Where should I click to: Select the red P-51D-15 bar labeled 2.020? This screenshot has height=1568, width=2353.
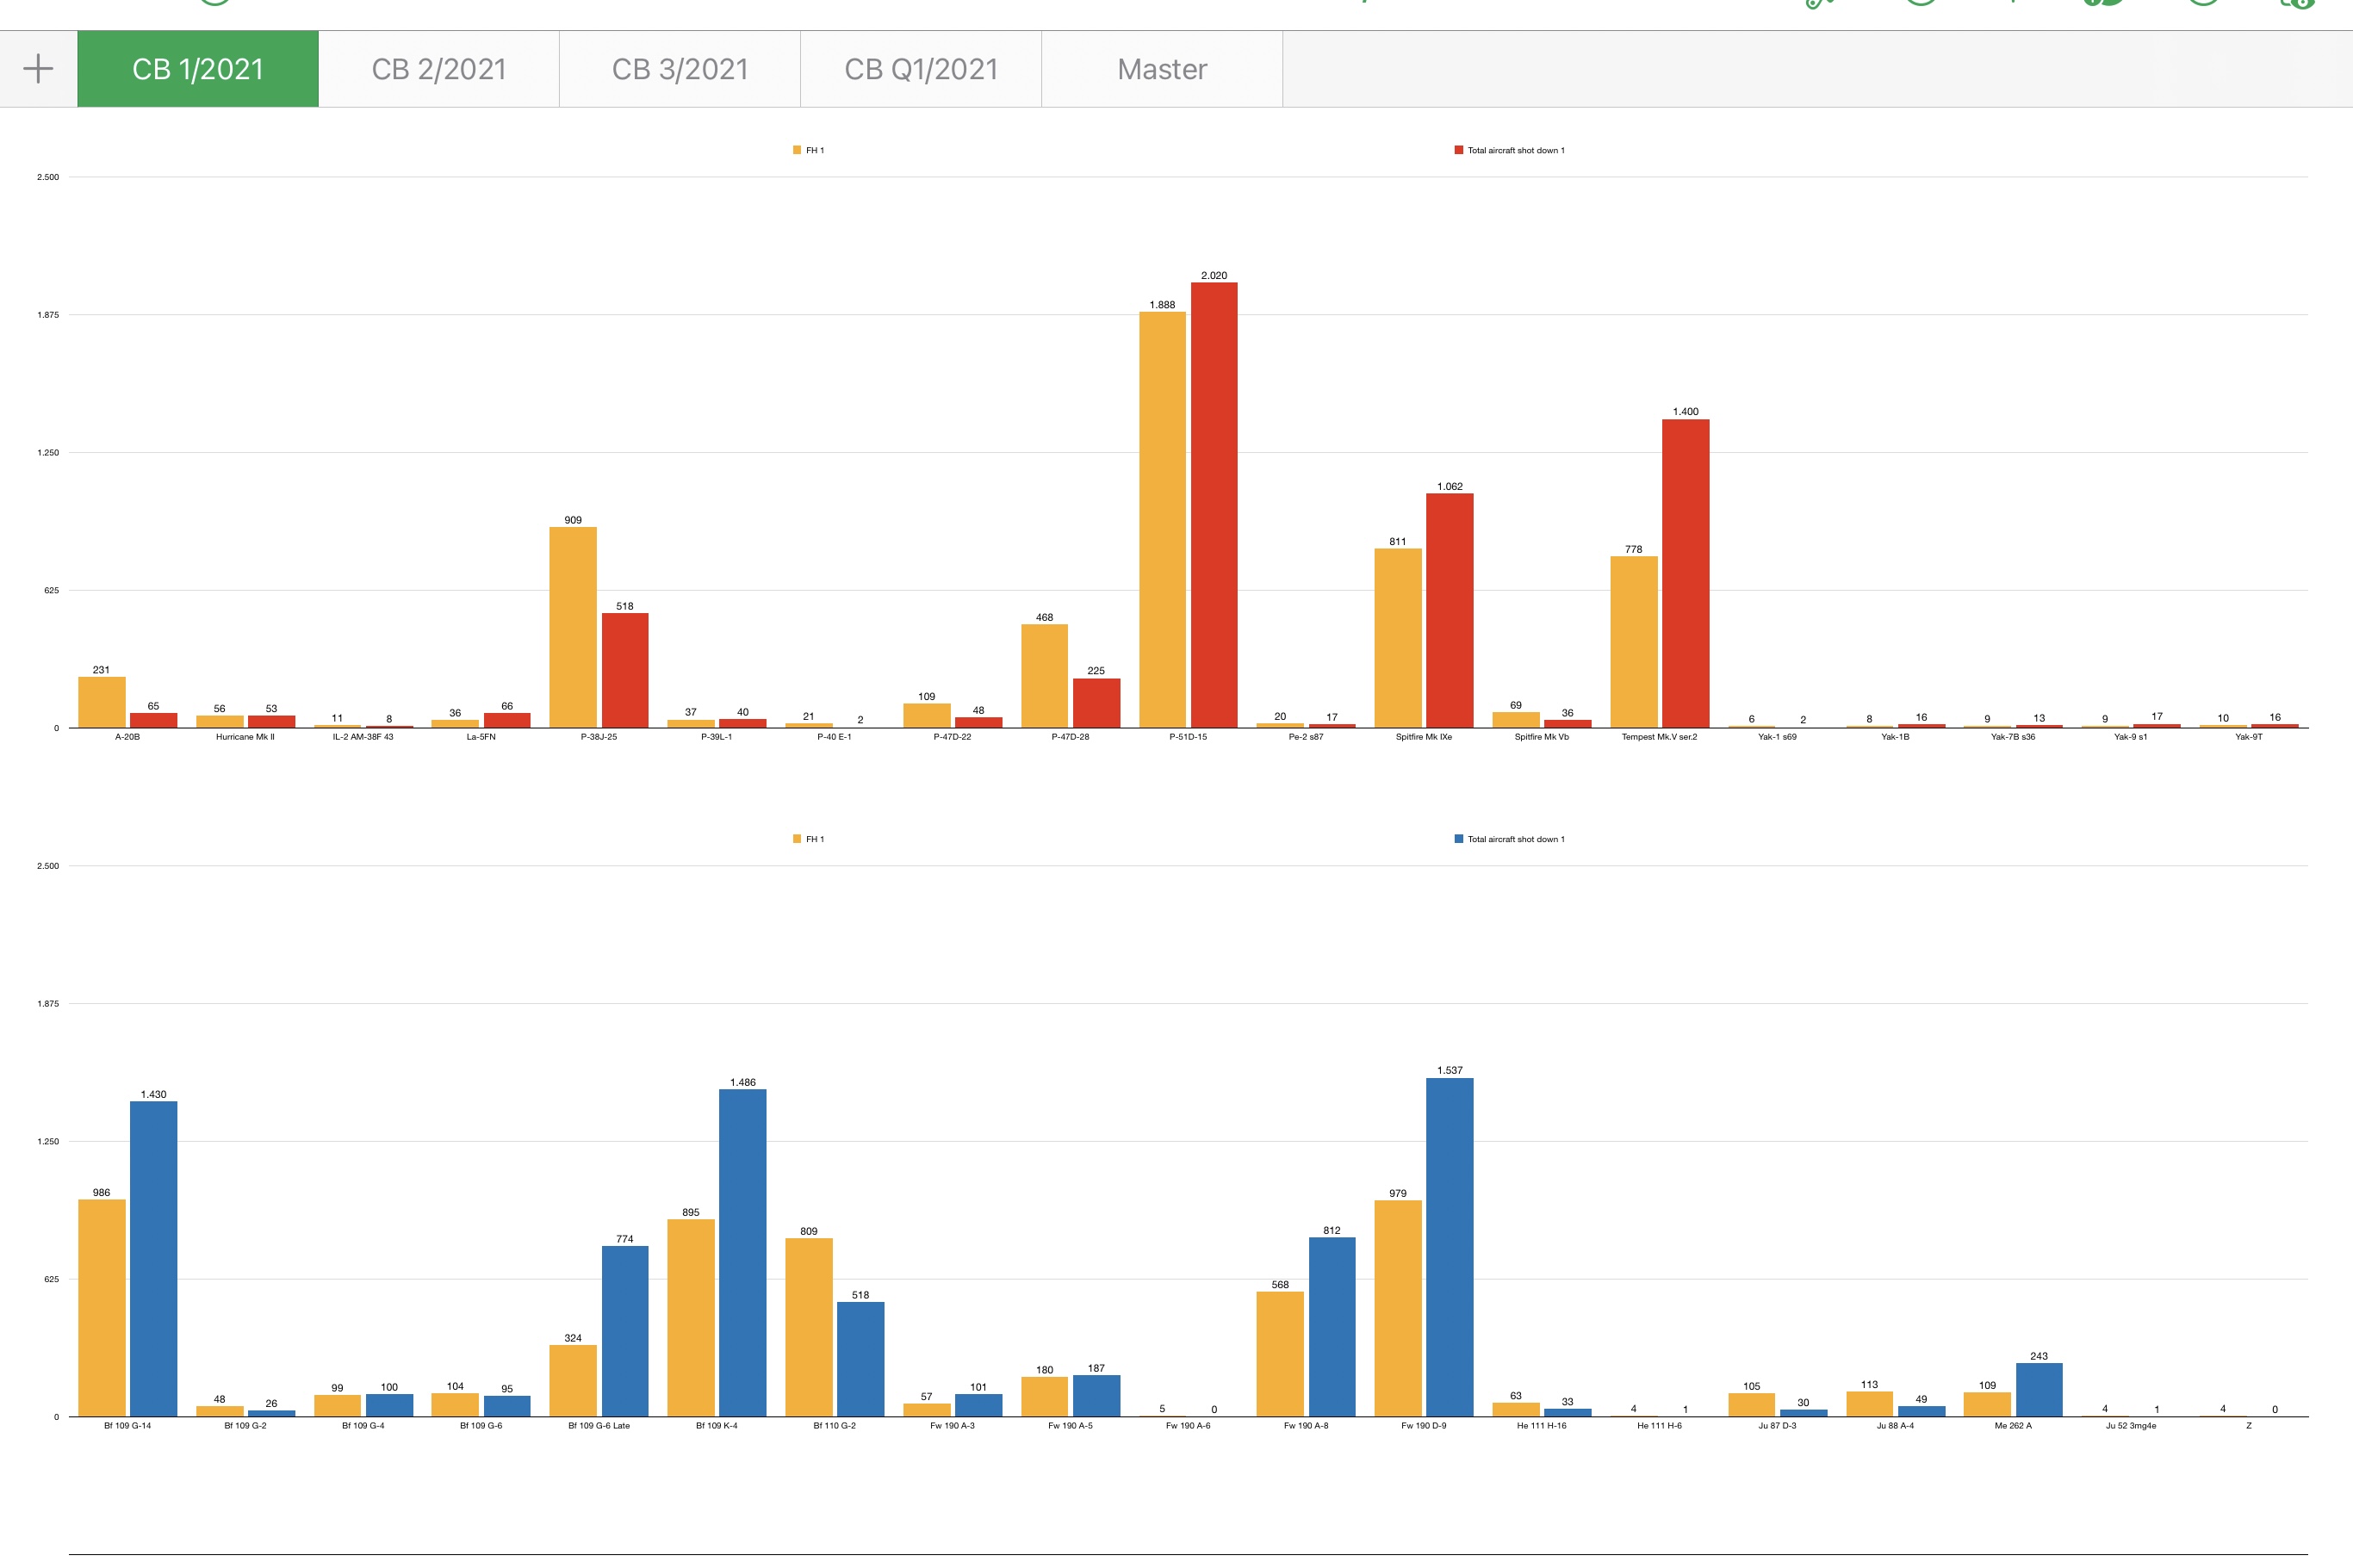click(x=1214, y=505)
